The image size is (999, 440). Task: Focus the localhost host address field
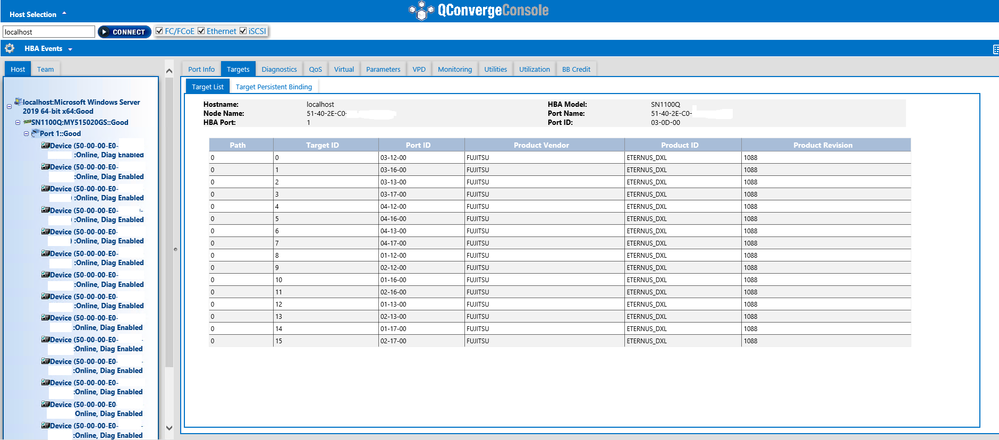pos(49,31)
